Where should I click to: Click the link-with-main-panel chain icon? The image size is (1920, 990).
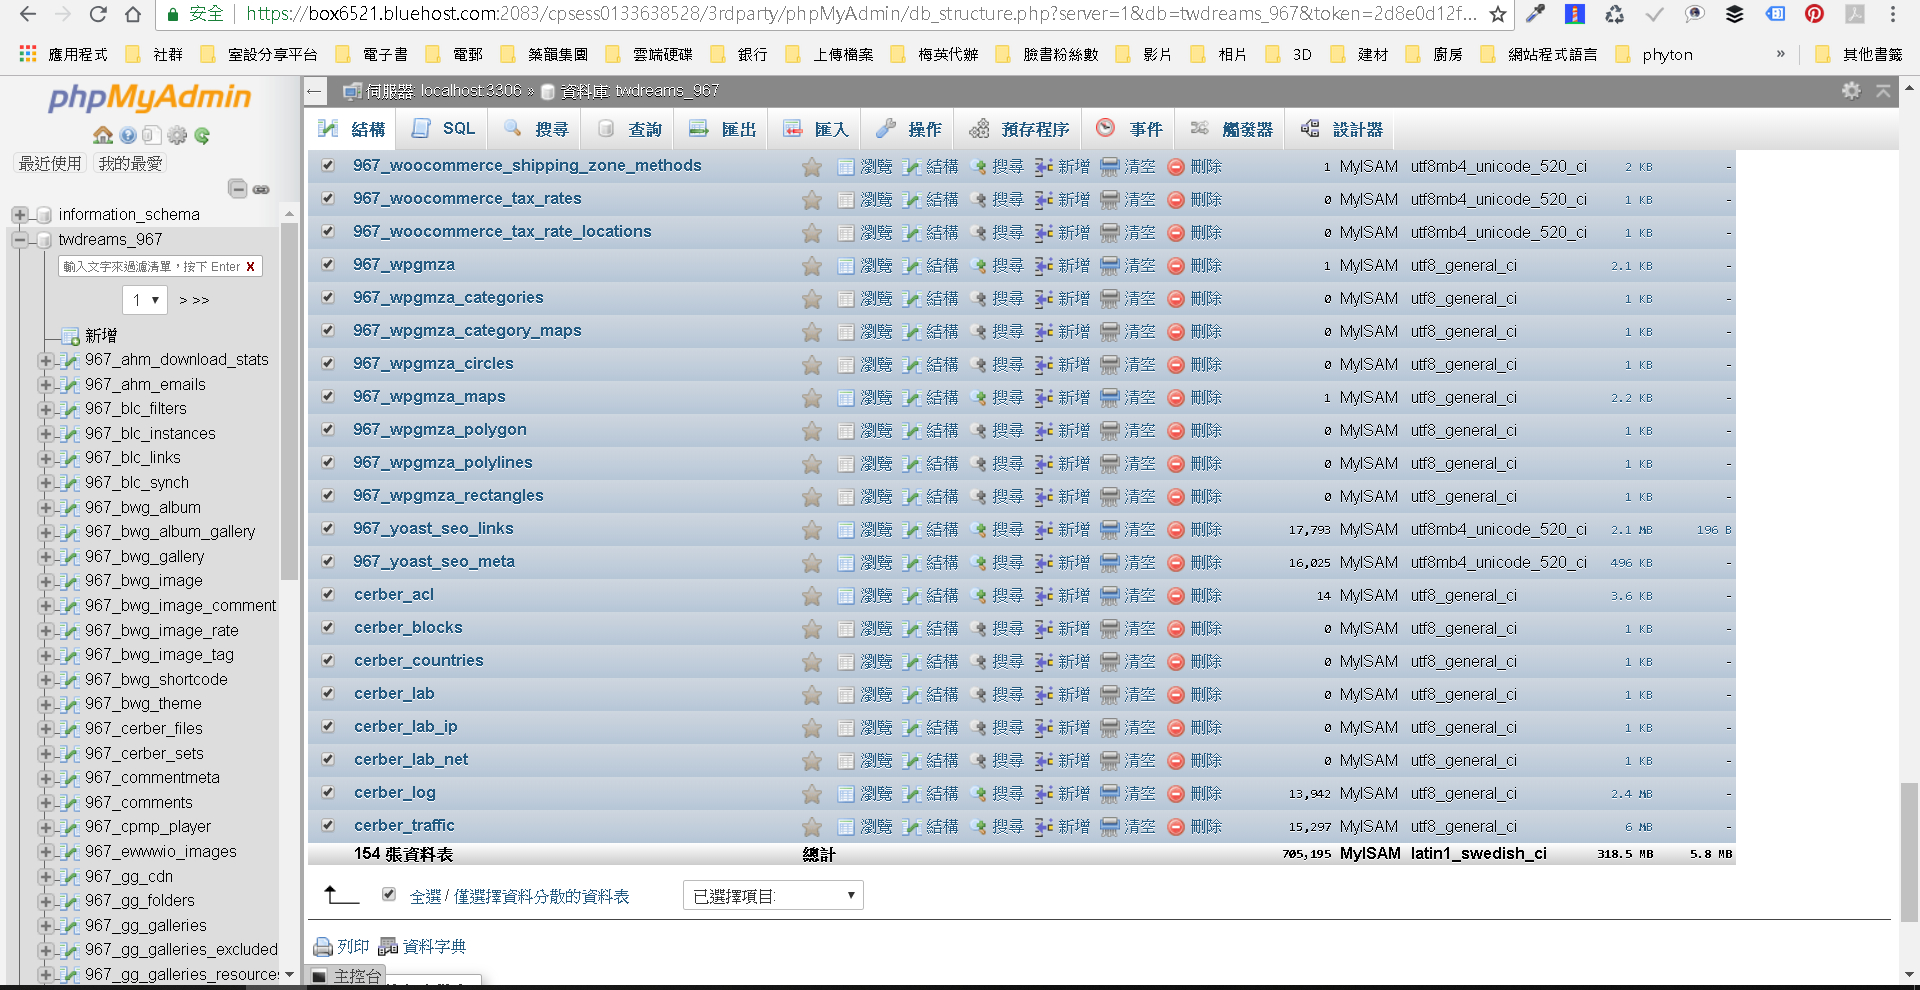point(261,189)
